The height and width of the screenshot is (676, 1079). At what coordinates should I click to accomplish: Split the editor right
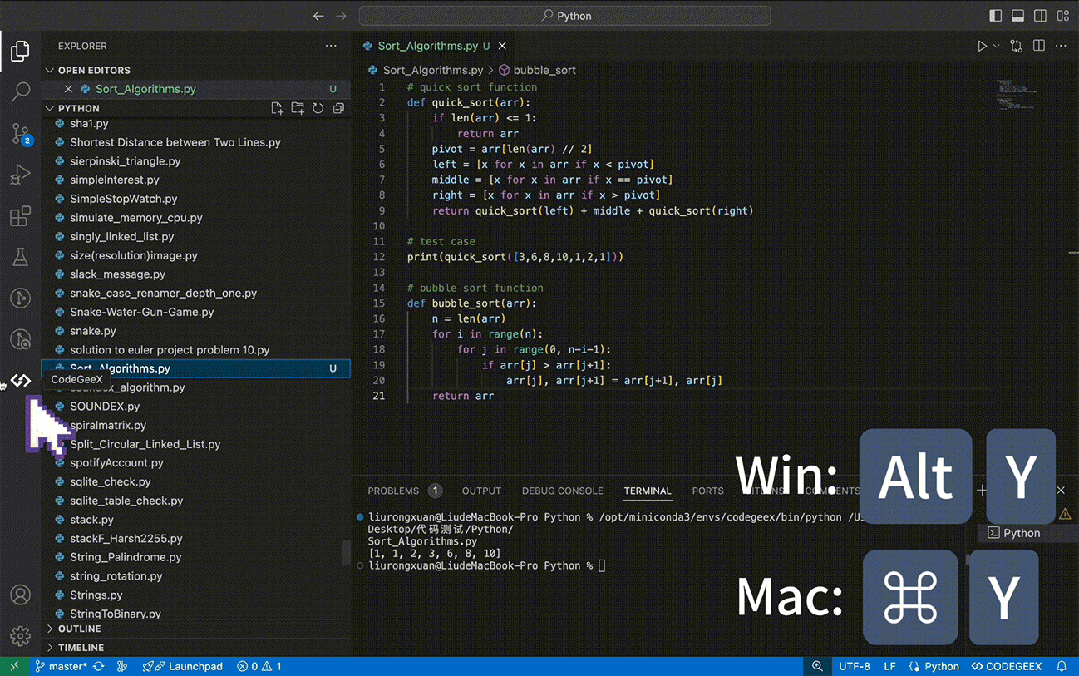tap(1039, 46)
